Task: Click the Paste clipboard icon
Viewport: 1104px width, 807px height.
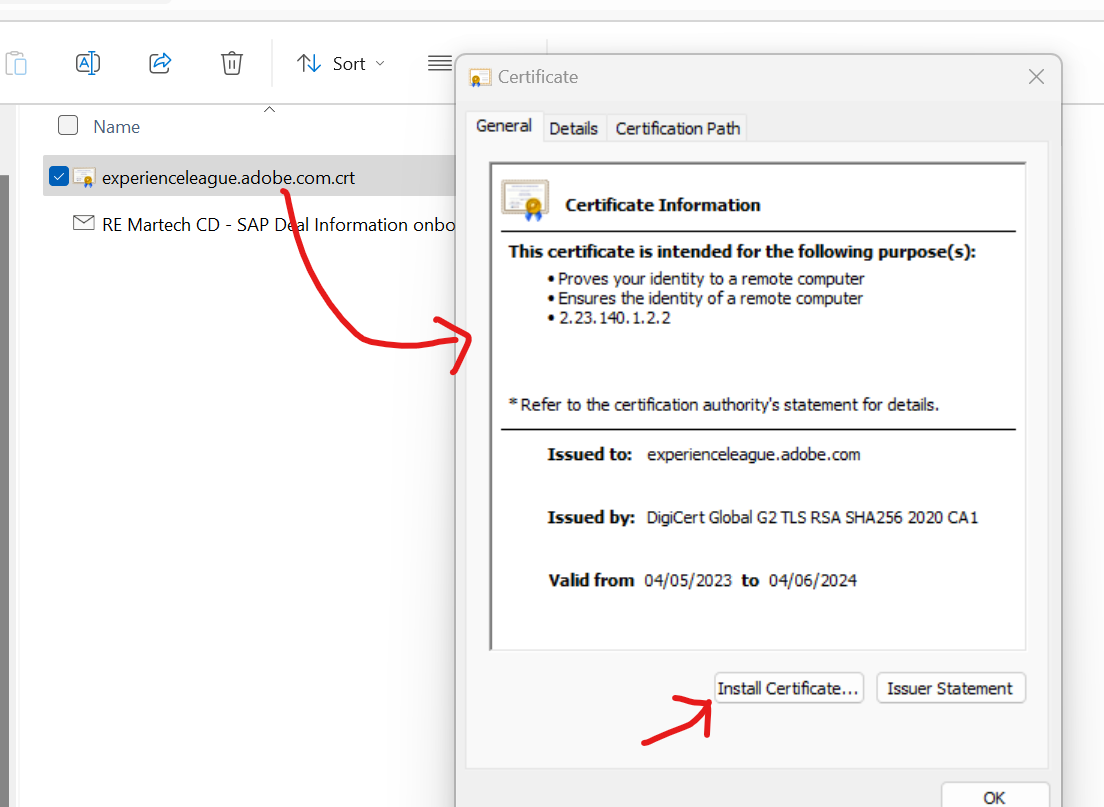Action: (16, 62)
